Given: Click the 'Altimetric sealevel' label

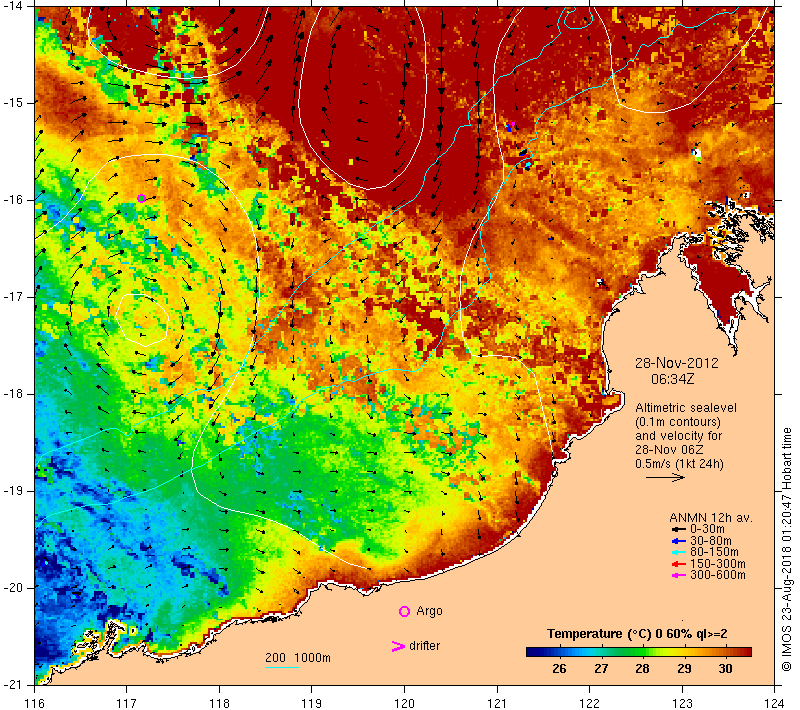Looking at the screenshot, I should click(x=686, y=408).
